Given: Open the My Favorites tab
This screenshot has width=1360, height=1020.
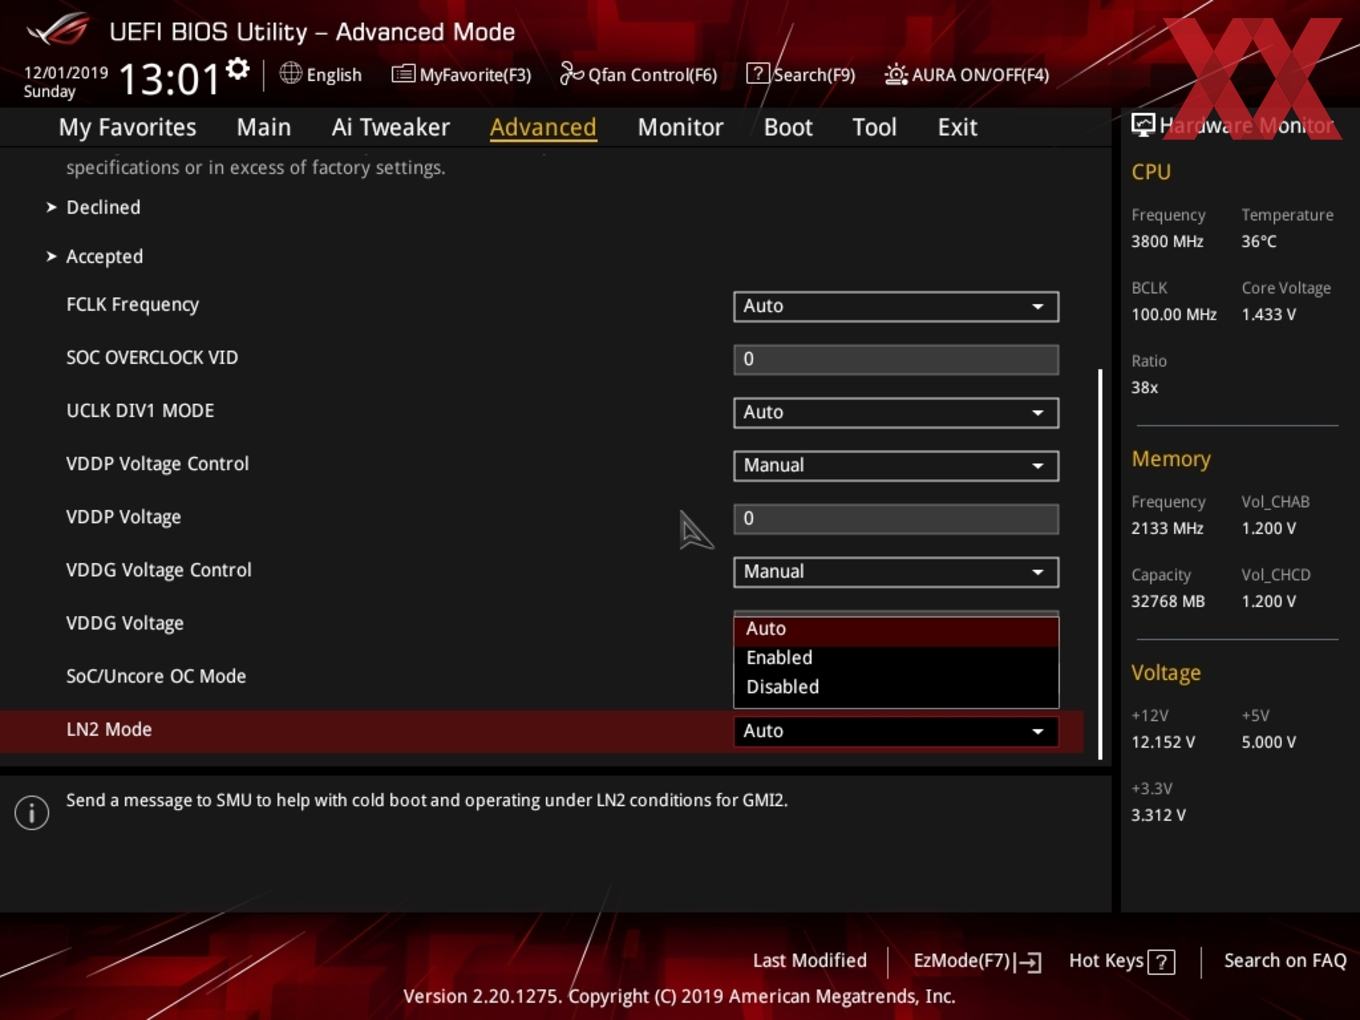Looking at the screenshot, I should pyautogui.click(x=128, y=127).
